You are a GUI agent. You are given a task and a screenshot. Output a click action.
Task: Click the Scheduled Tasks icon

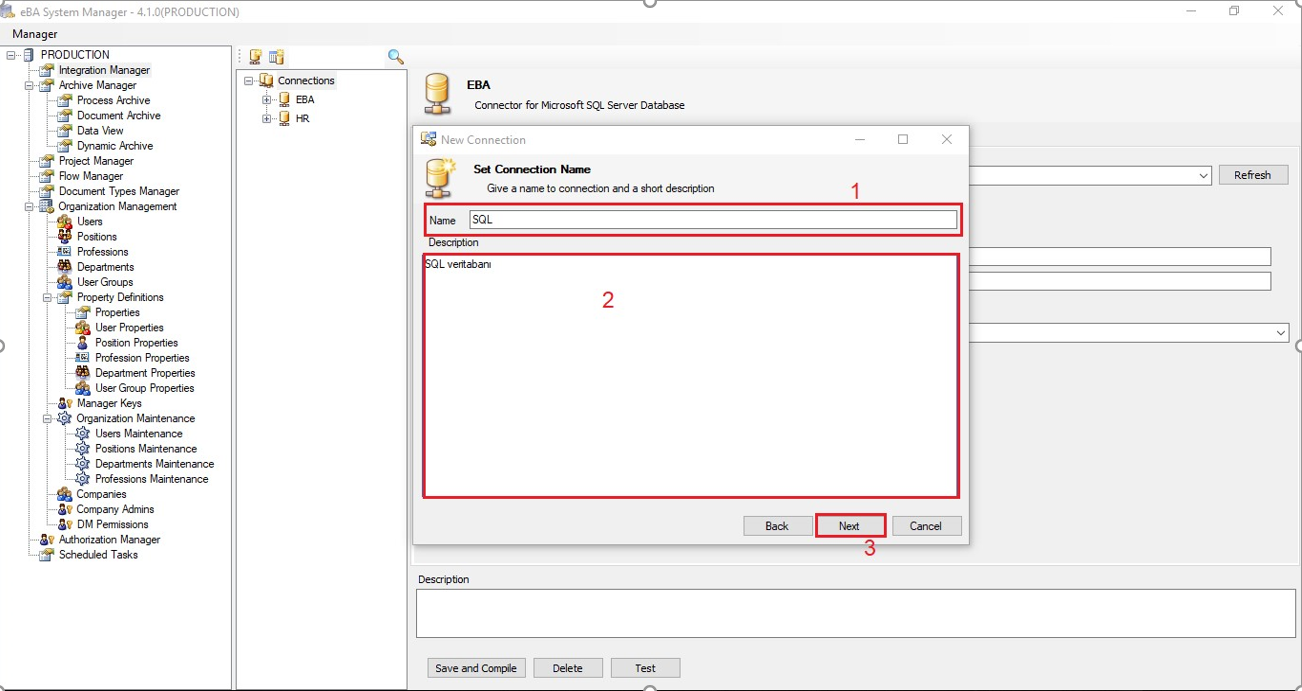(x=46, y=554)
